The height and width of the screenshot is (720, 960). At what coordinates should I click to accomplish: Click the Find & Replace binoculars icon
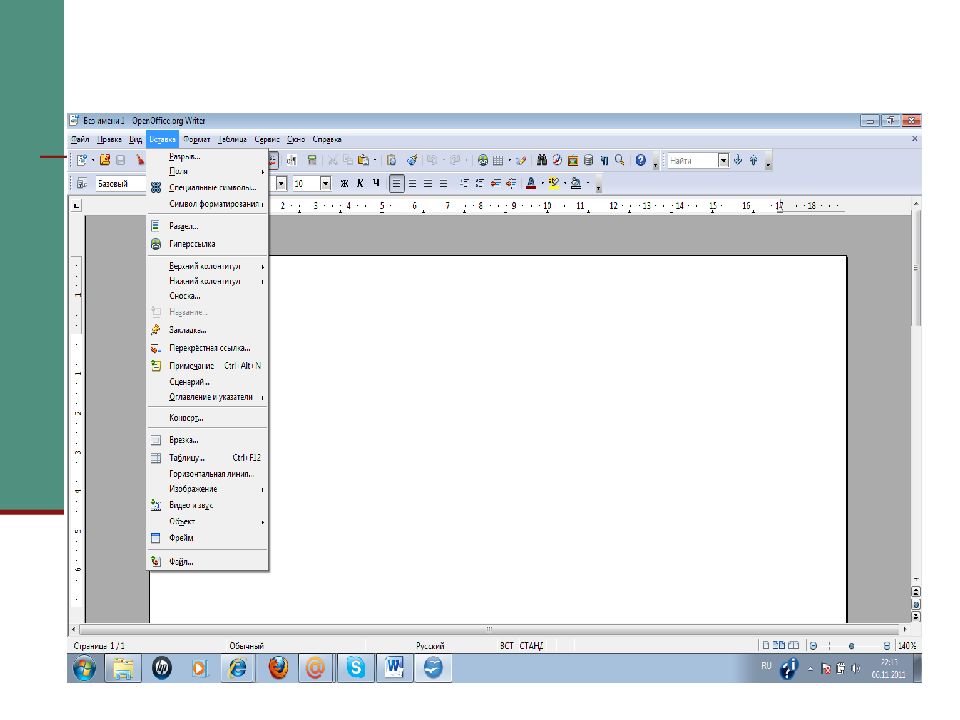click(541, 160)
